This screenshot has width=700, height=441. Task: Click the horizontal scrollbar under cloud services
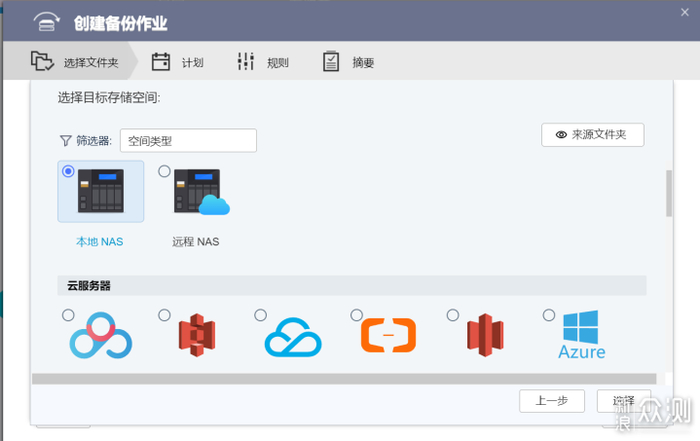(x=344, y=379)
